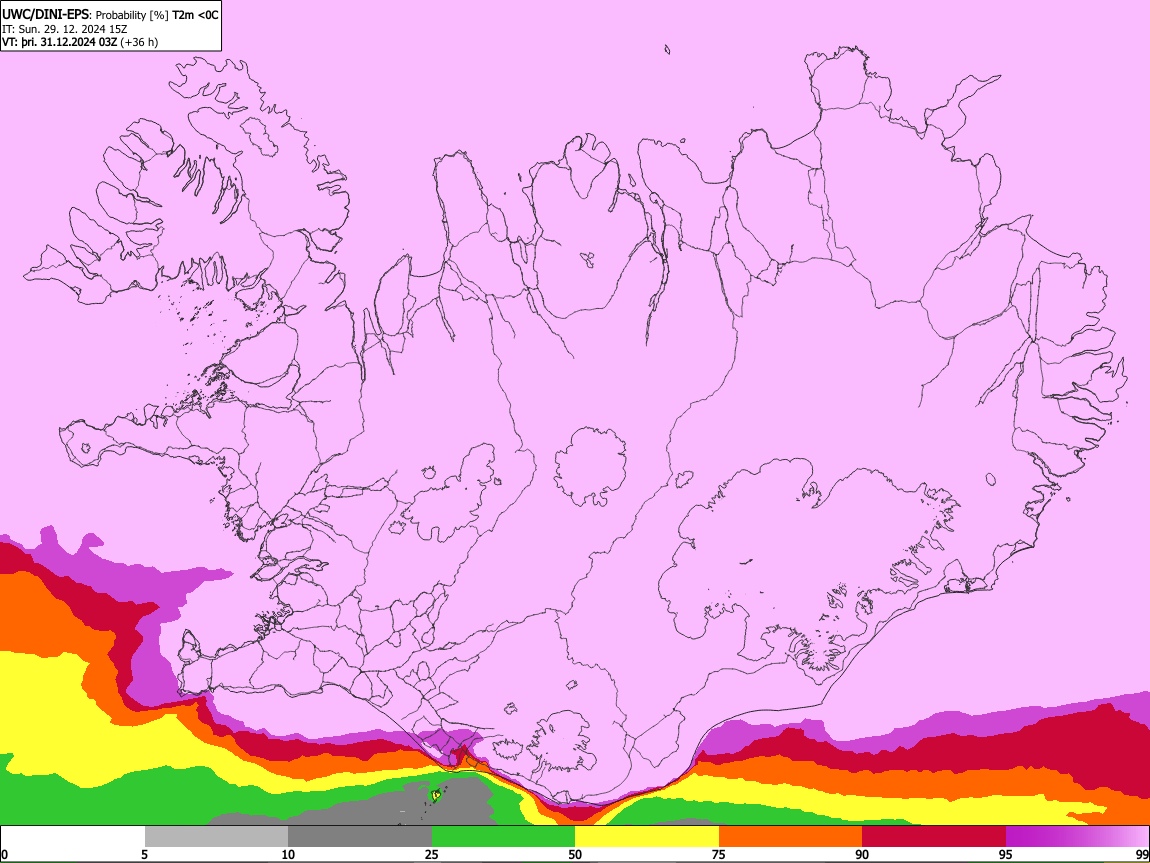The width and height of the screenshot is (1150, 863).
Task: Click the legend label '25'
Action: (432, 855)
